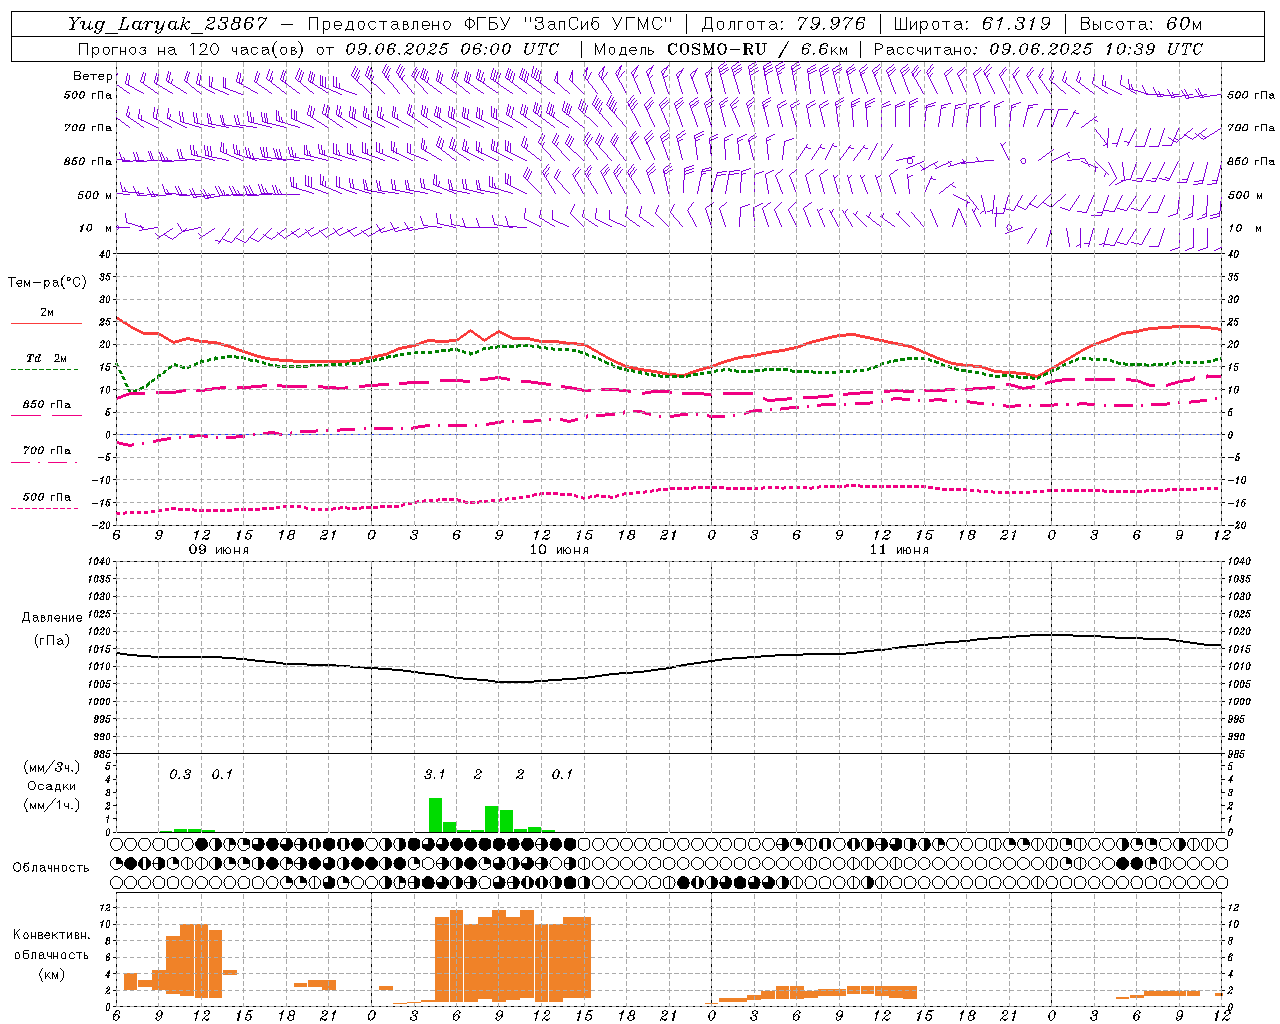The height and width of the screenshot is (1024, 1280).
Task: Click the '09 июня' date label
Action: (x=219, y=550)
